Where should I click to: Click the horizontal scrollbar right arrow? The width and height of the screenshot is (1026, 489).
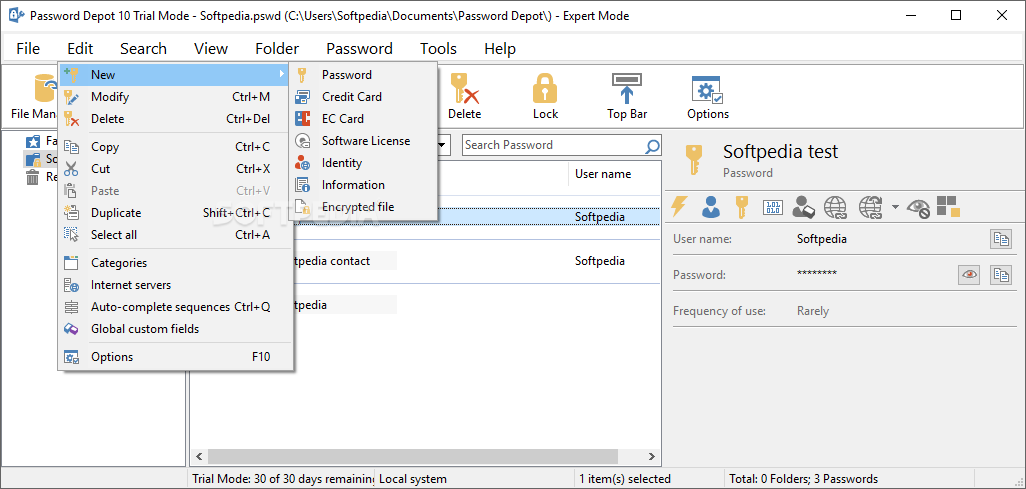651,456
